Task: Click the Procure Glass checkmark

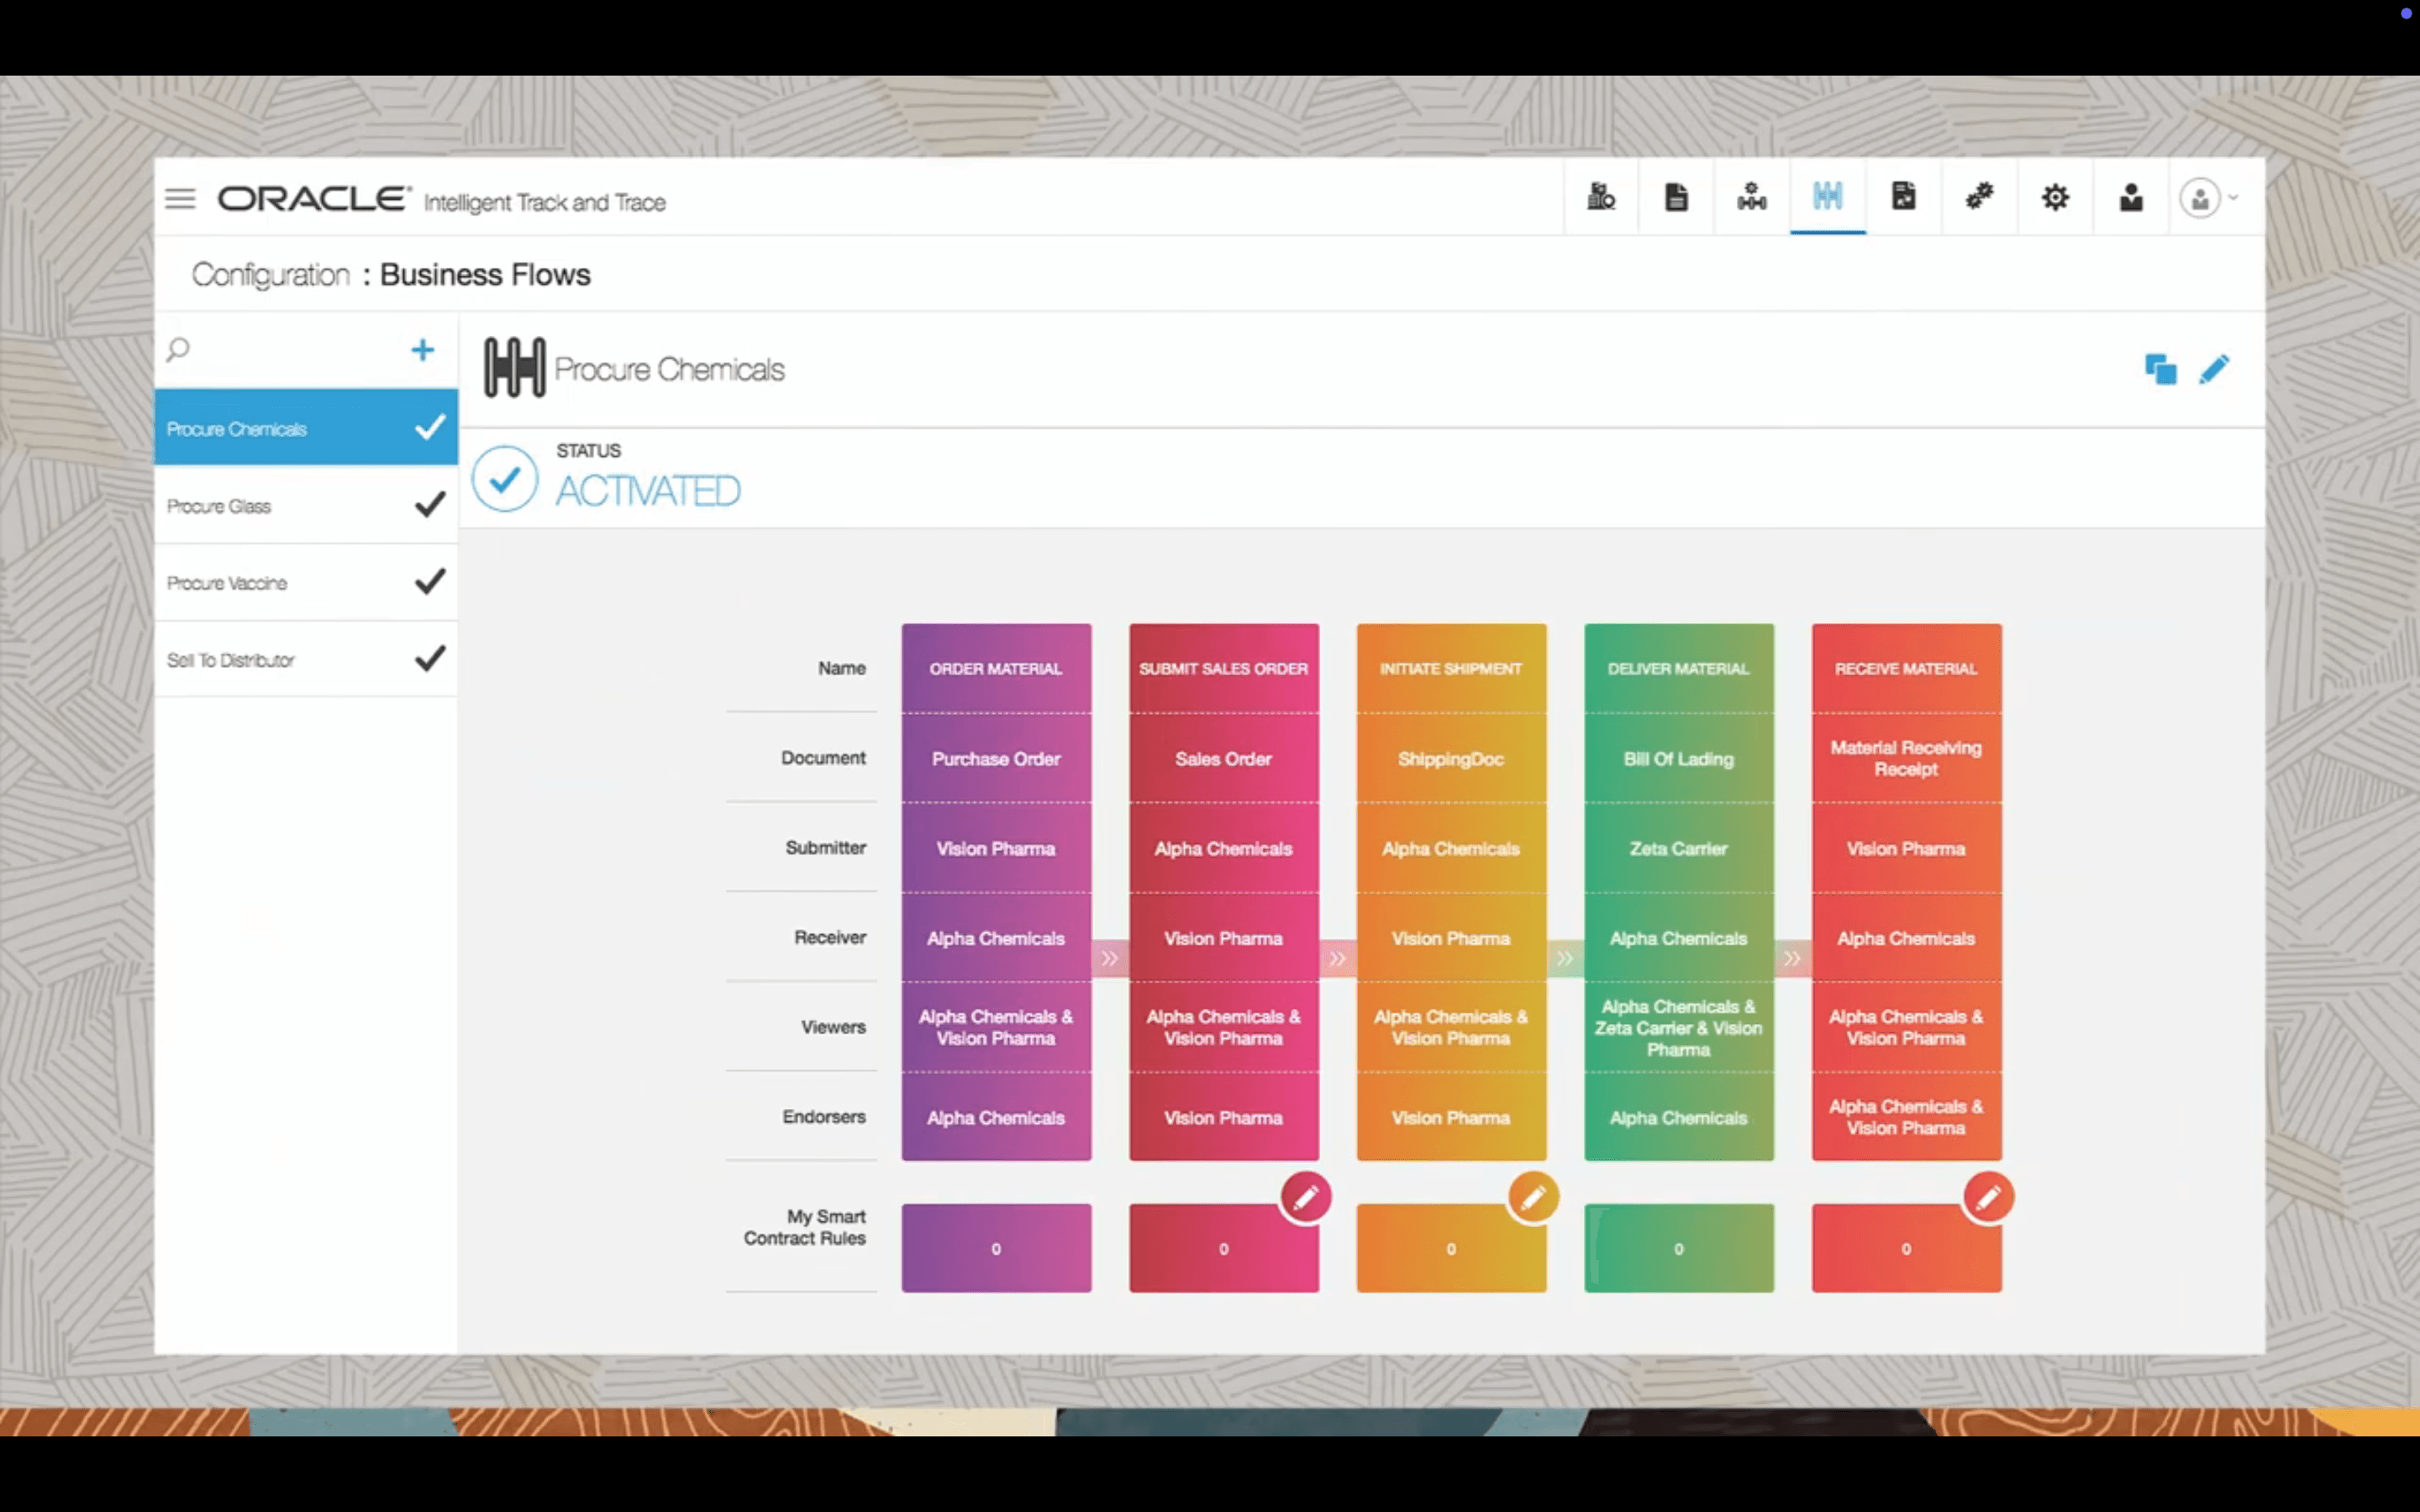Action: coord(430,505)
